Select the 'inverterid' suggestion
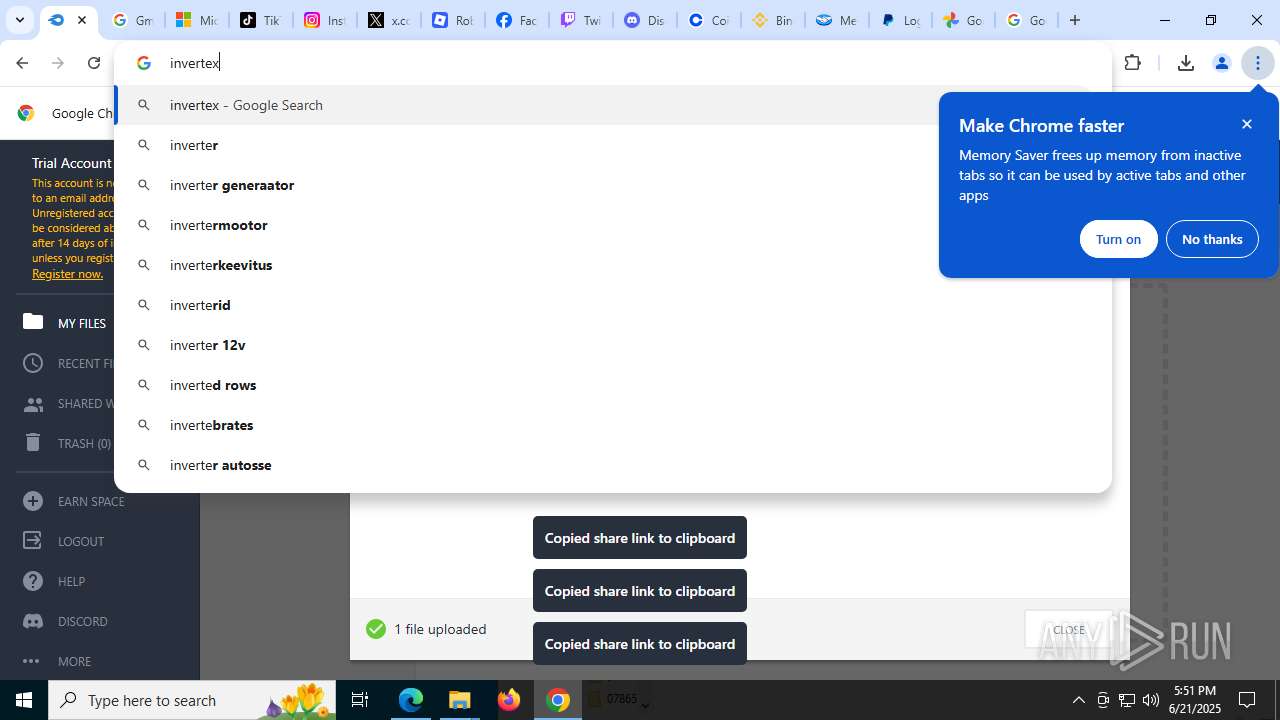 [613, 305]
